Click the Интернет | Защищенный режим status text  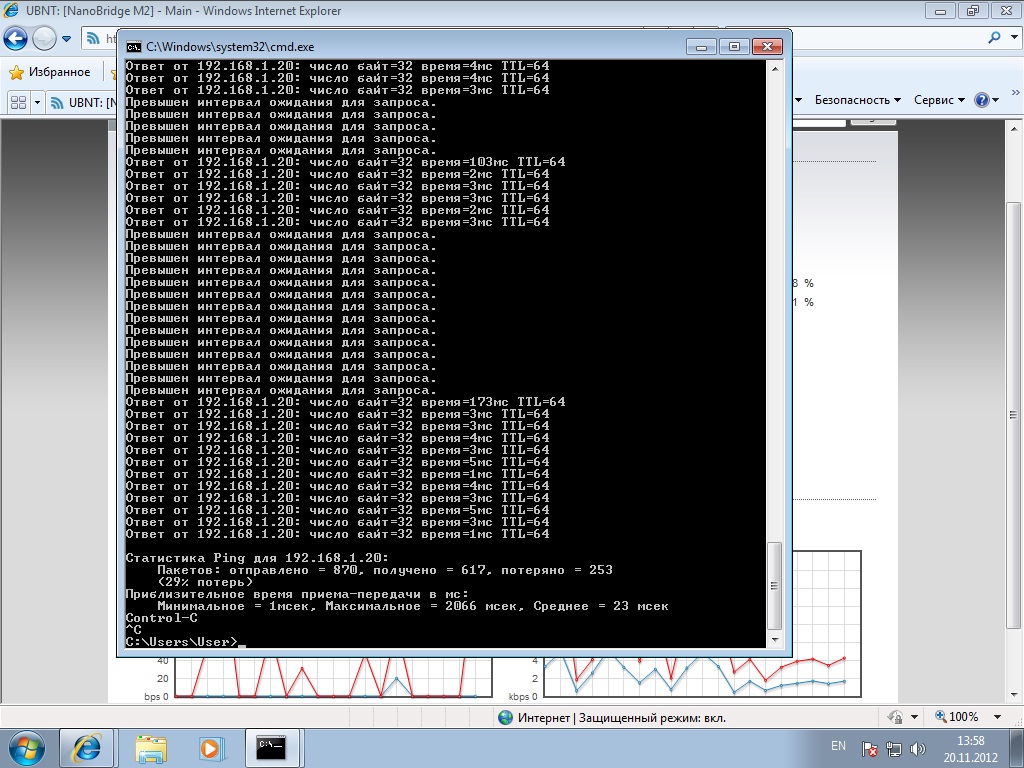(622, 718)
